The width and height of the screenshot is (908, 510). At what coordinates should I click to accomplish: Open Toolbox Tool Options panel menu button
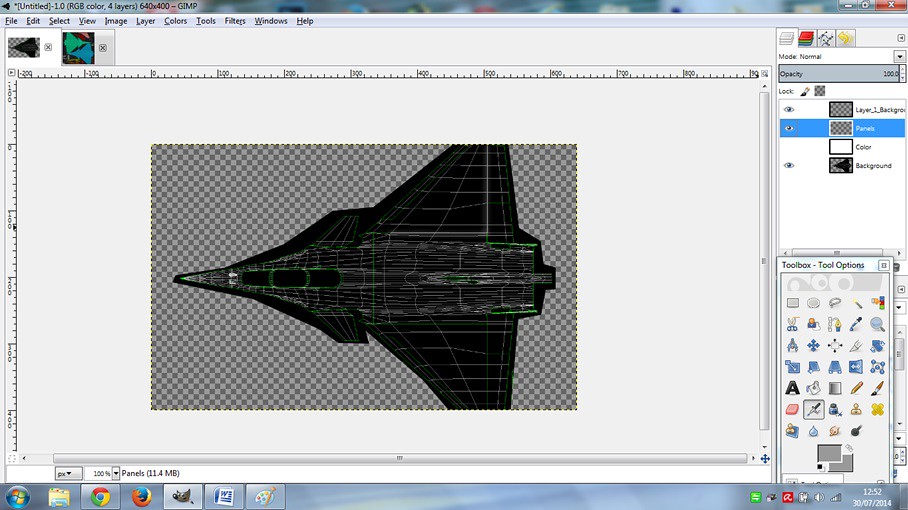tap(883, 265)
